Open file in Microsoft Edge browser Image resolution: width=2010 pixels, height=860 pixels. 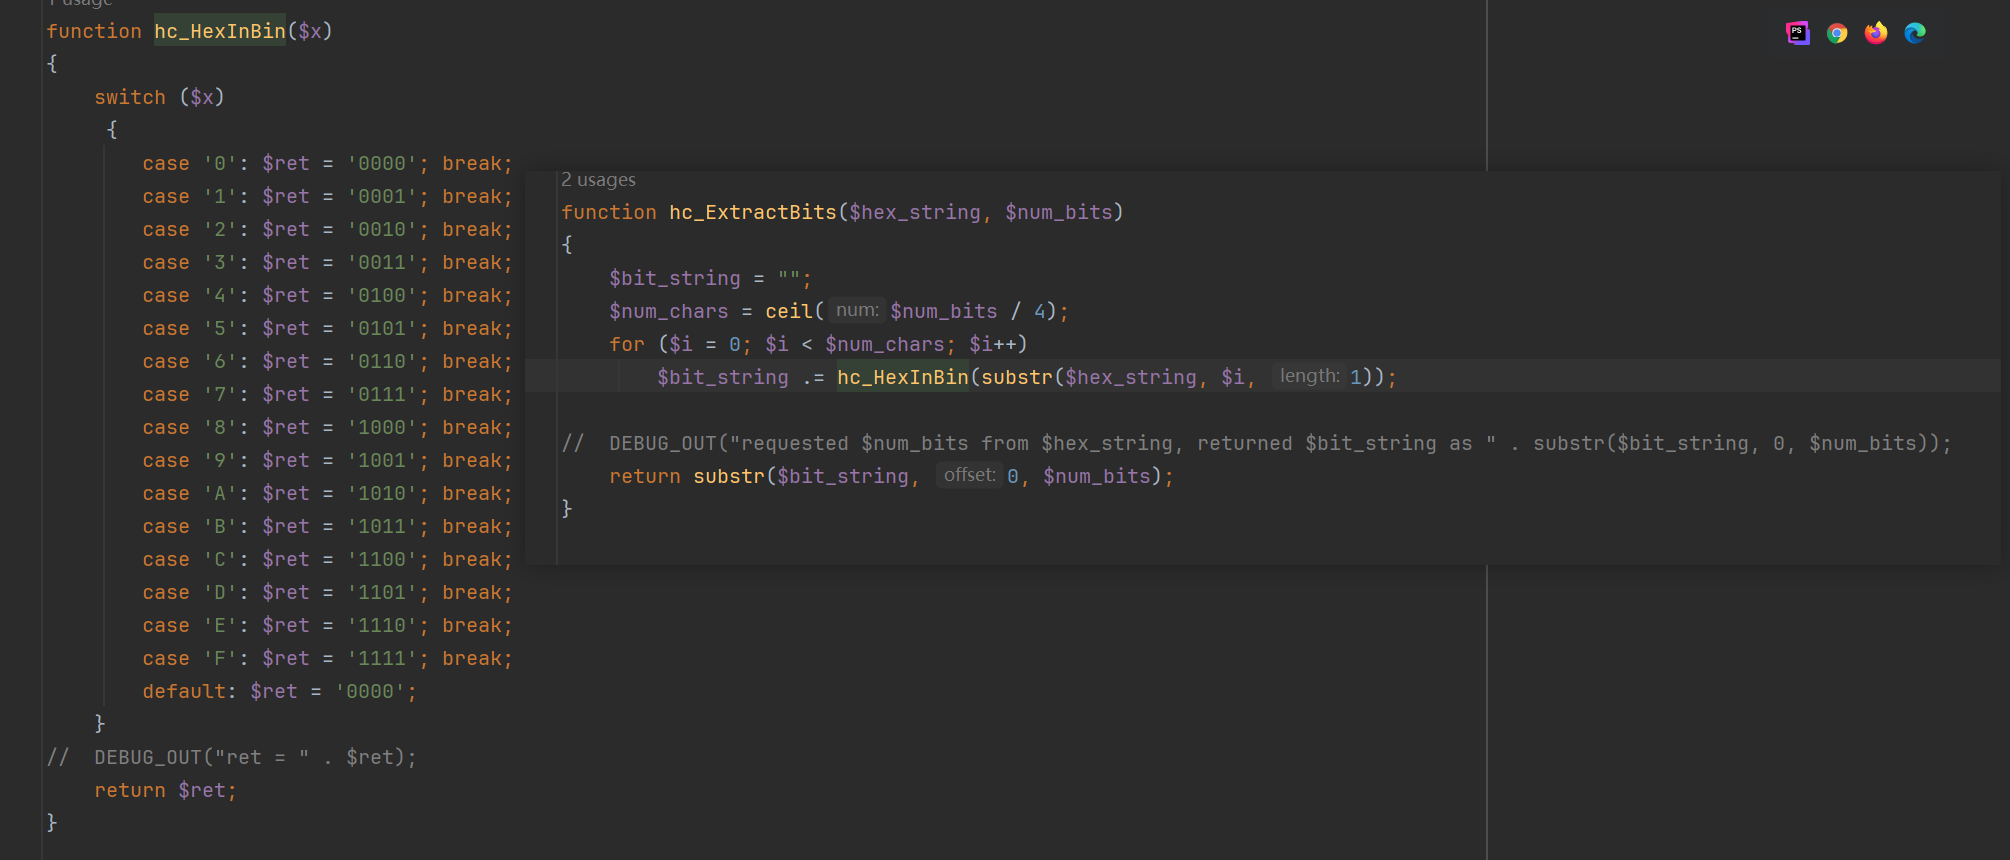click(1915, 33)
